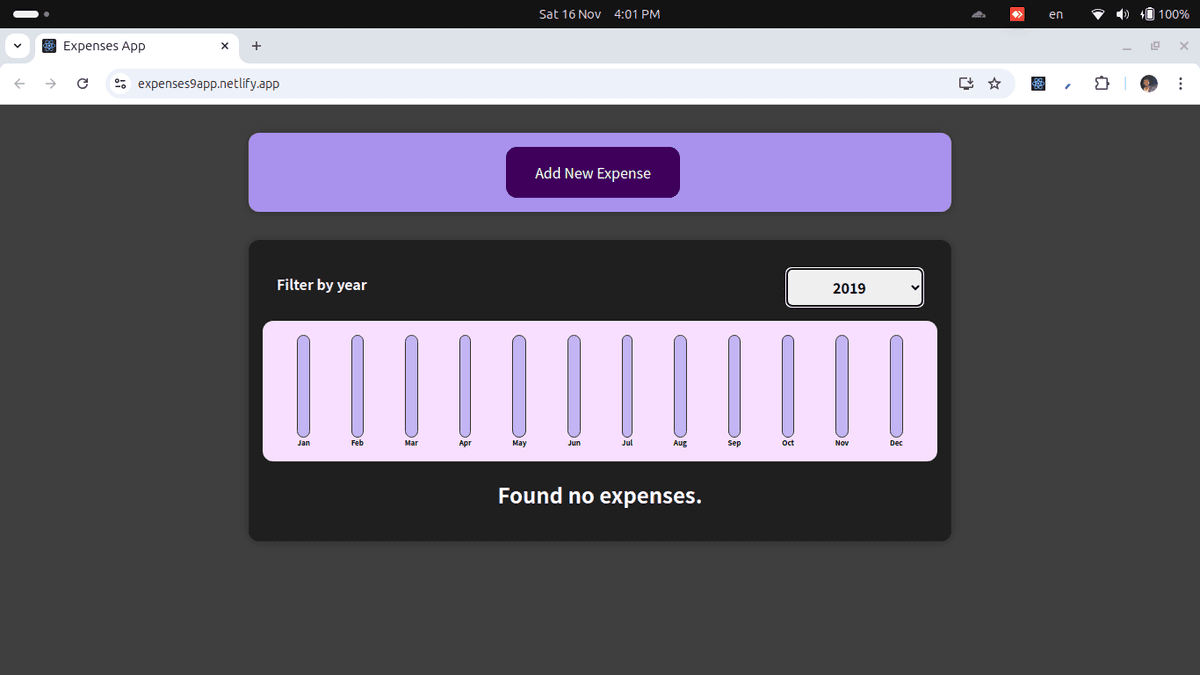Click the Expenses App favicon on the tab
The width and height of the screenshot is (1200, 675).
coord(48,45)
